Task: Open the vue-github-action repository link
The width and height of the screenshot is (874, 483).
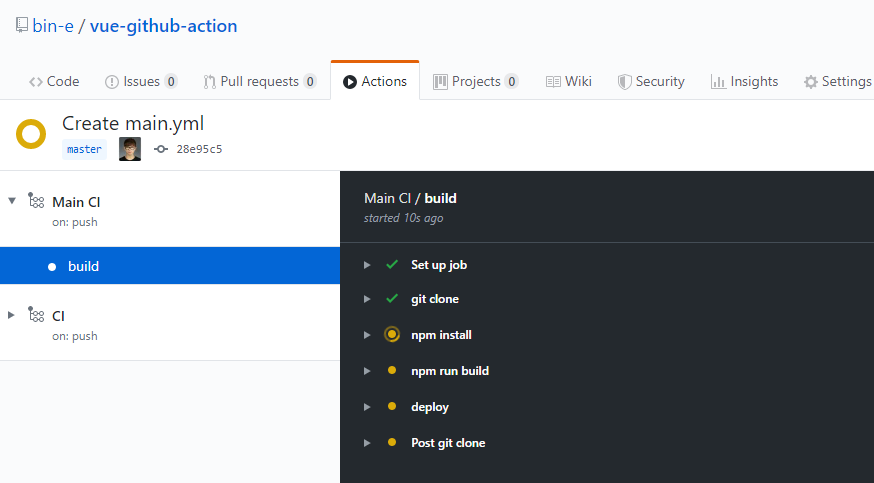Action: (163, 26)
